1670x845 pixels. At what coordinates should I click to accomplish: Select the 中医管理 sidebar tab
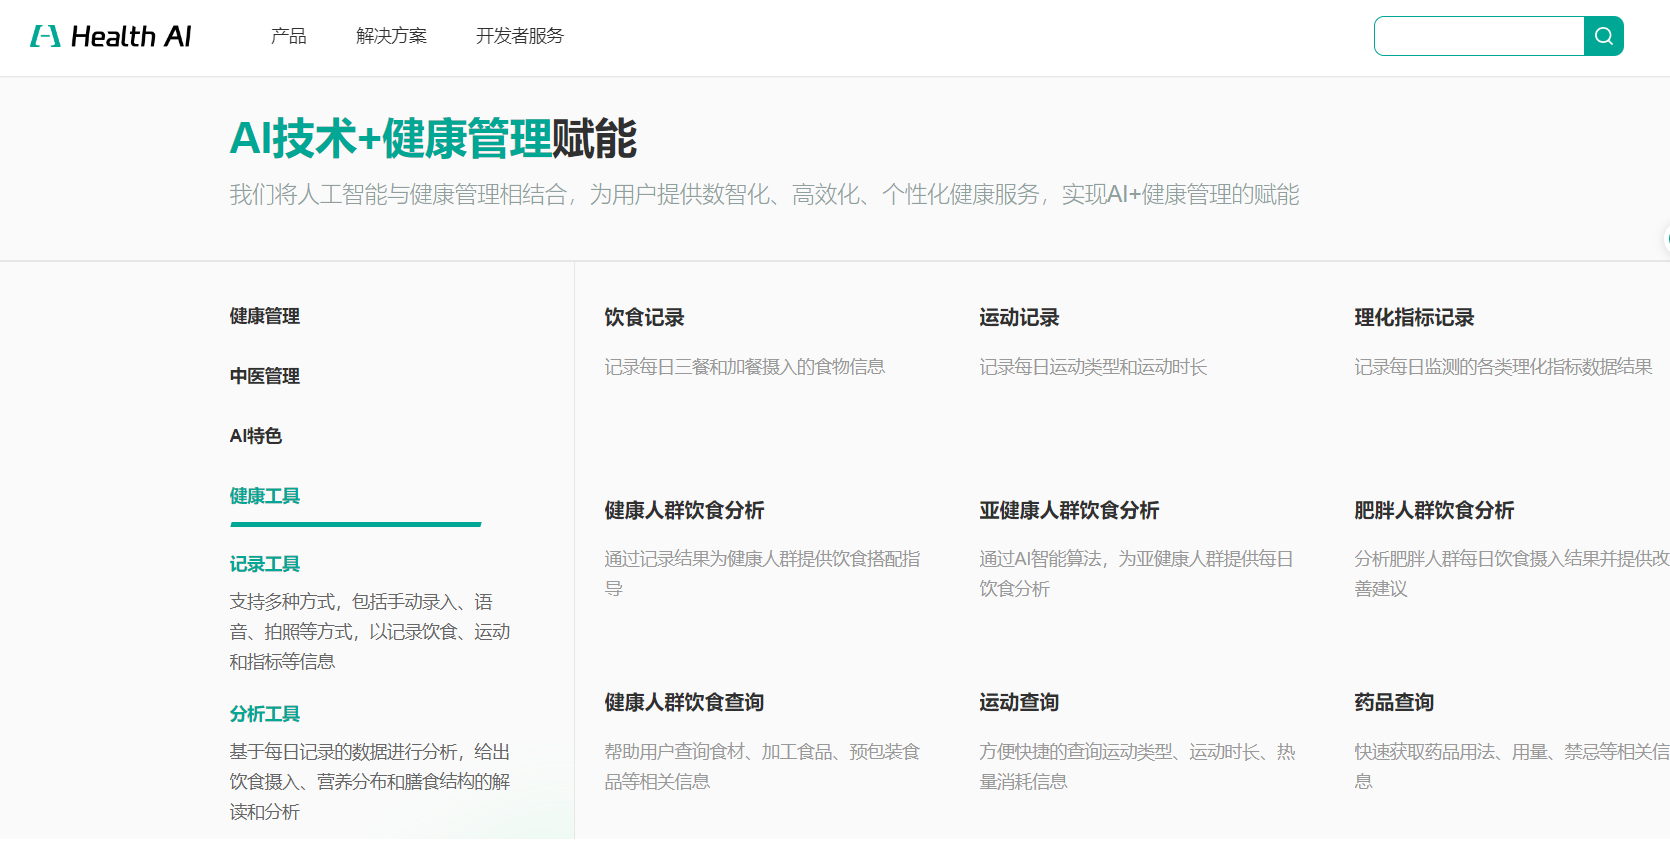click(x=265, y=376)
